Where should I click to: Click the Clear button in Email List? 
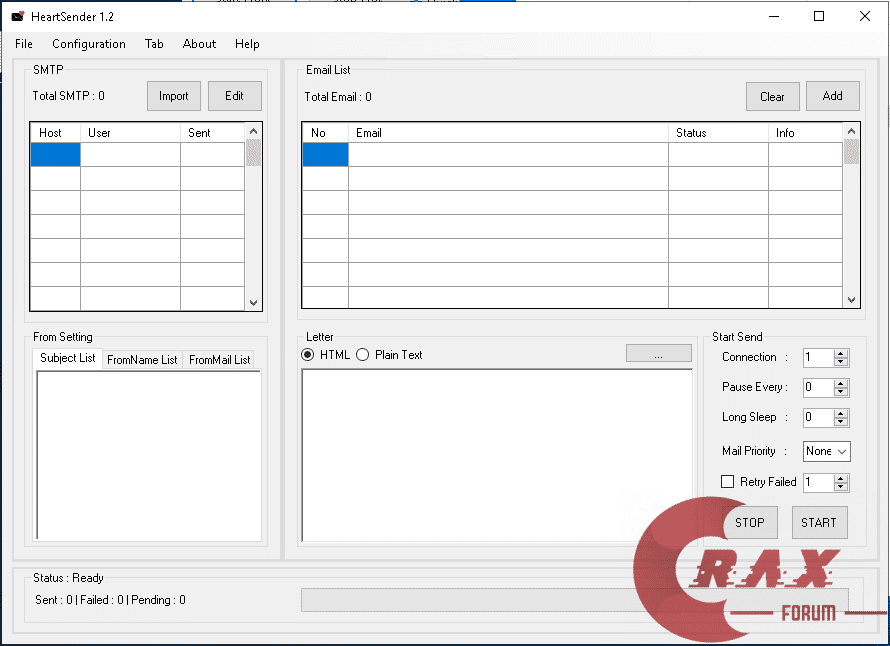772,97
